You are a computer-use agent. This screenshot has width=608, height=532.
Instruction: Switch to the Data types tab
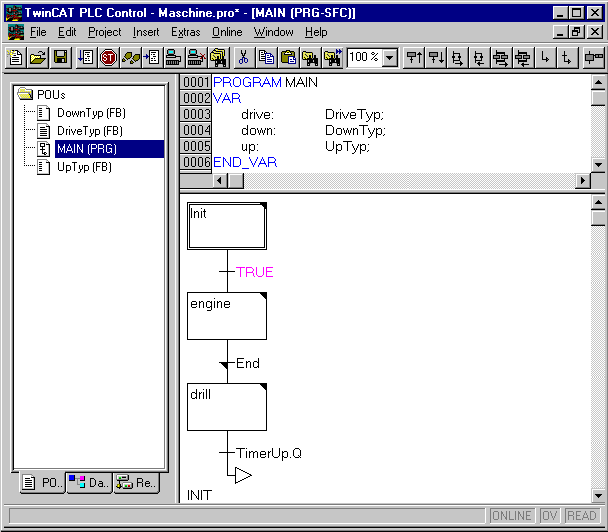(x=90, y=483)
